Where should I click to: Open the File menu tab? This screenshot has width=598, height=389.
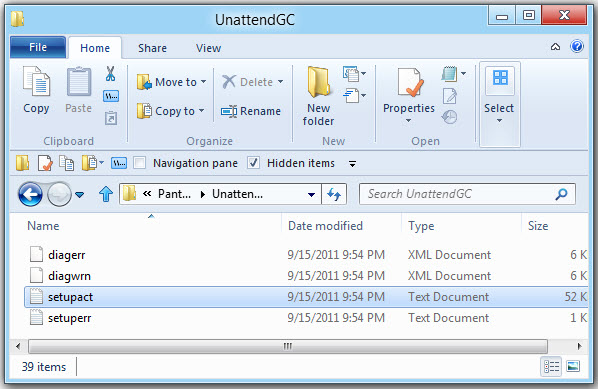click(38, 47)
